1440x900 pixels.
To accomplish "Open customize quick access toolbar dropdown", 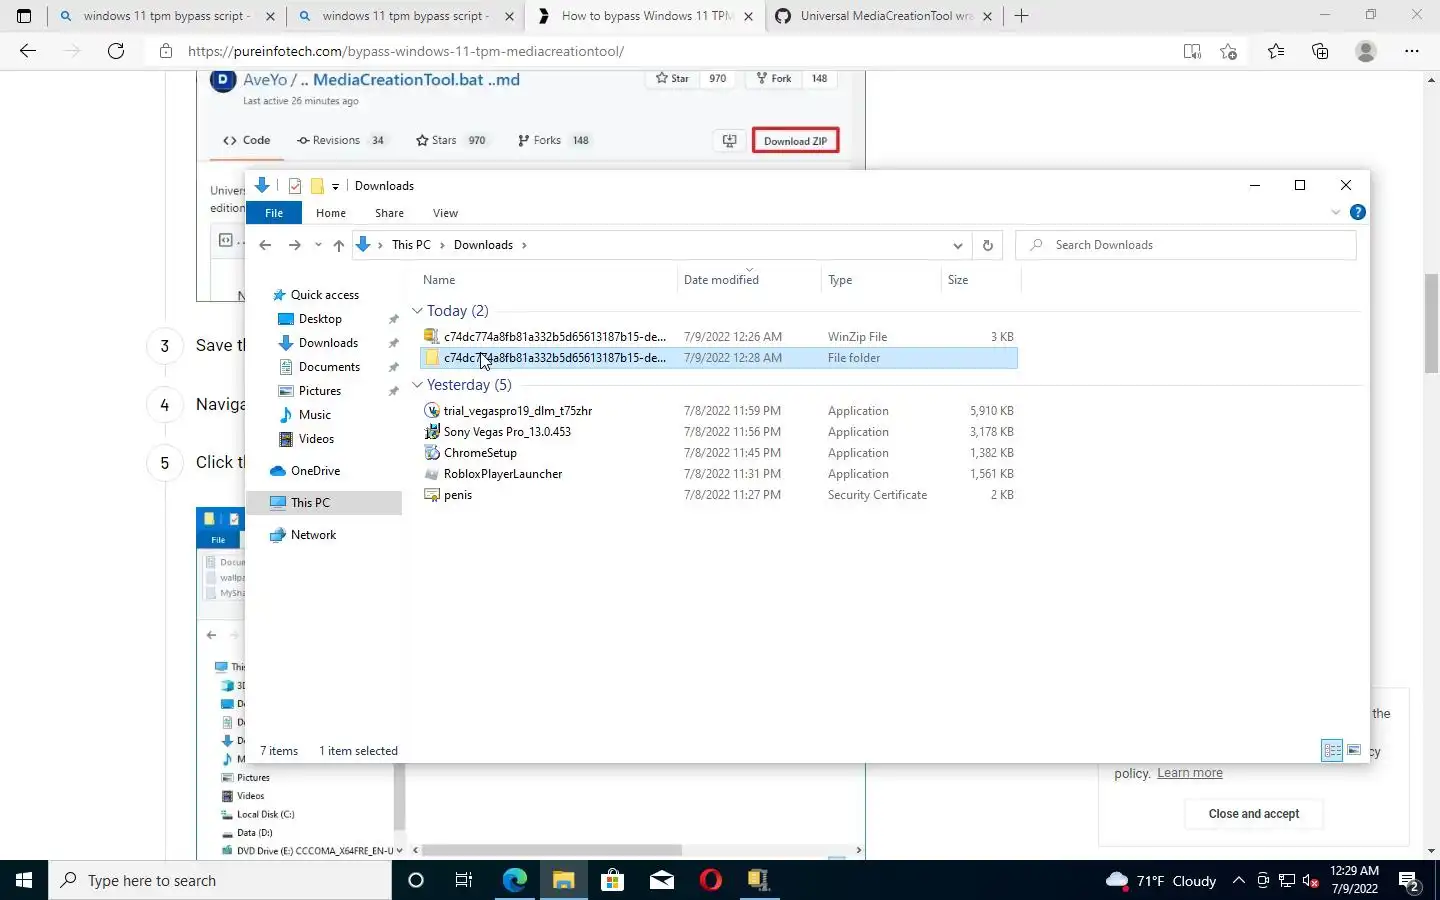I will point(335,186).
